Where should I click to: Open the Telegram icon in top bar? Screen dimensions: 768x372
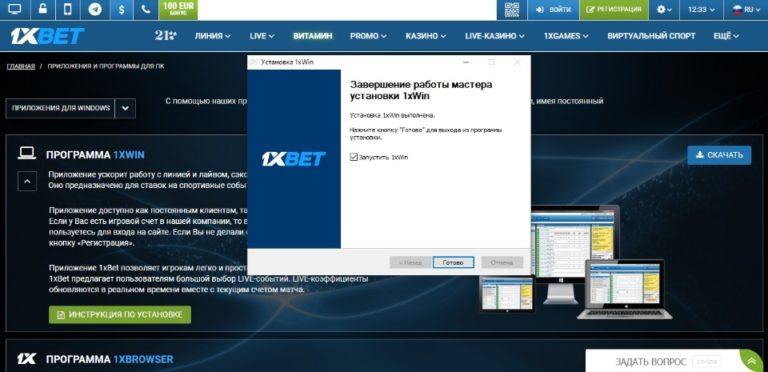[x=95, y=9]
